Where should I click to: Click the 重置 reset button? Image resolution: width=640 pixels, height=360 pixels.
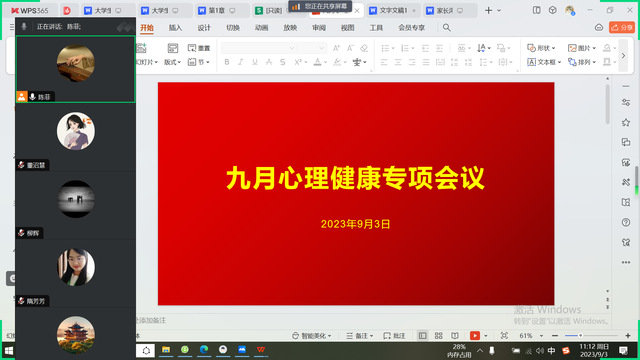pos(199,48)
